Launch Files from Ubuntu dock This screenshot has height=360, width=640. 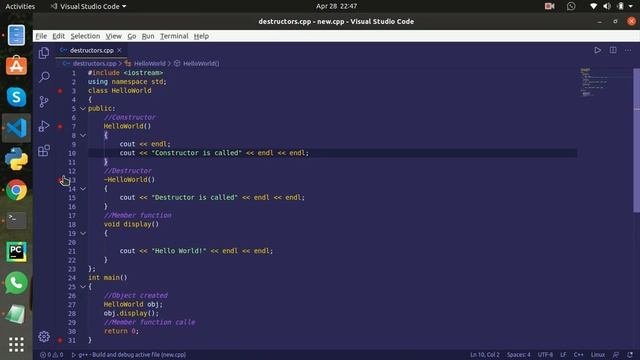pos(16,36)
